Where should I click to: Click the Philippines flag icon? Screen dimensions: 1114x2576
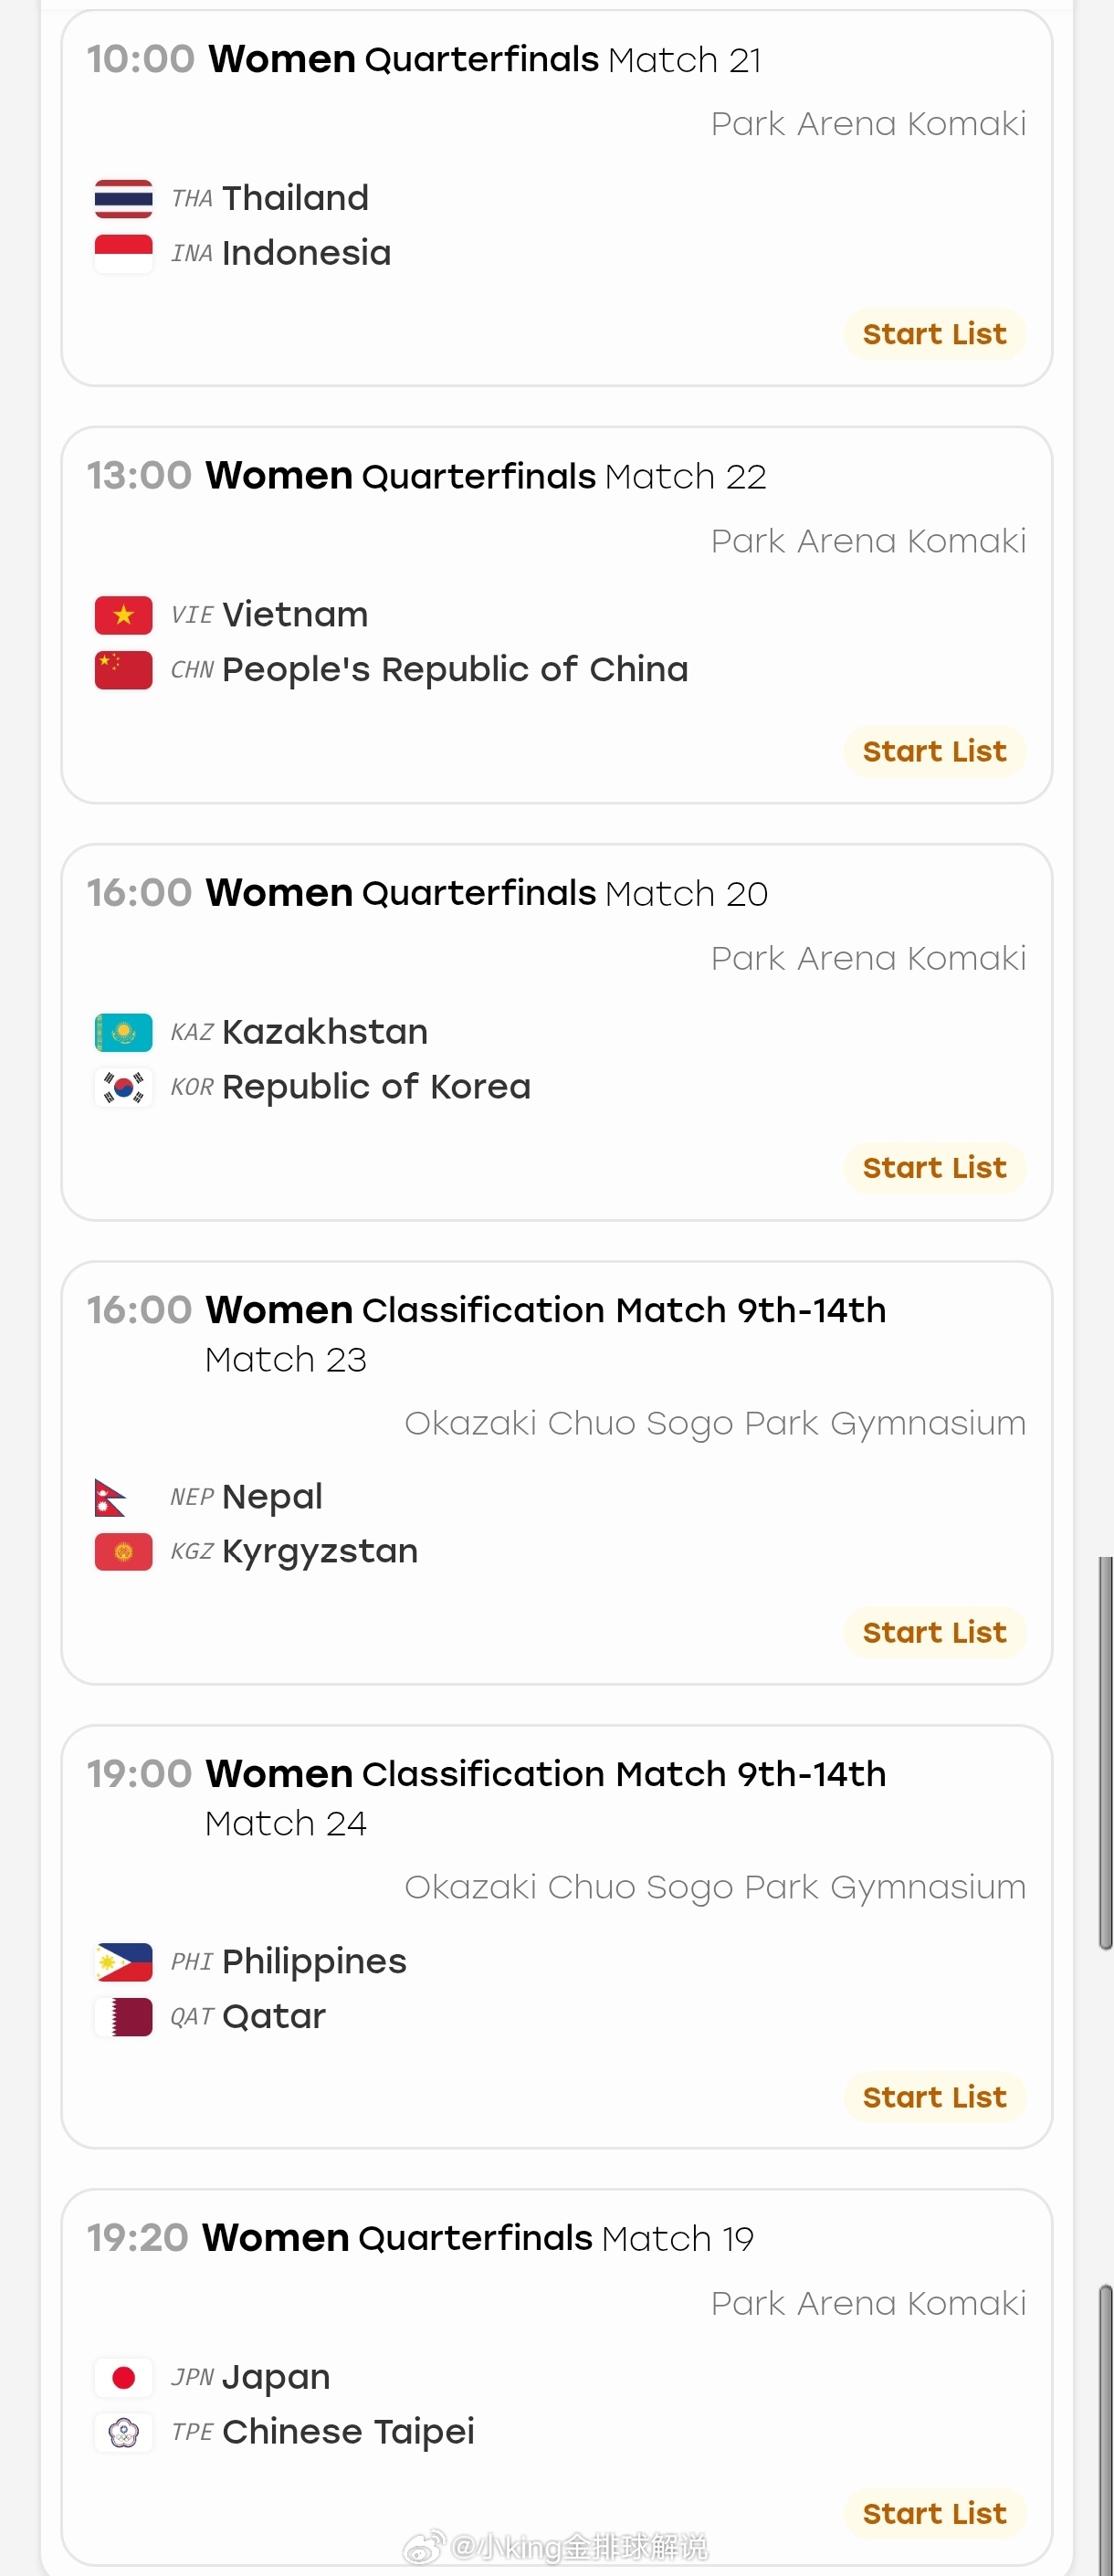[123, 1962]
